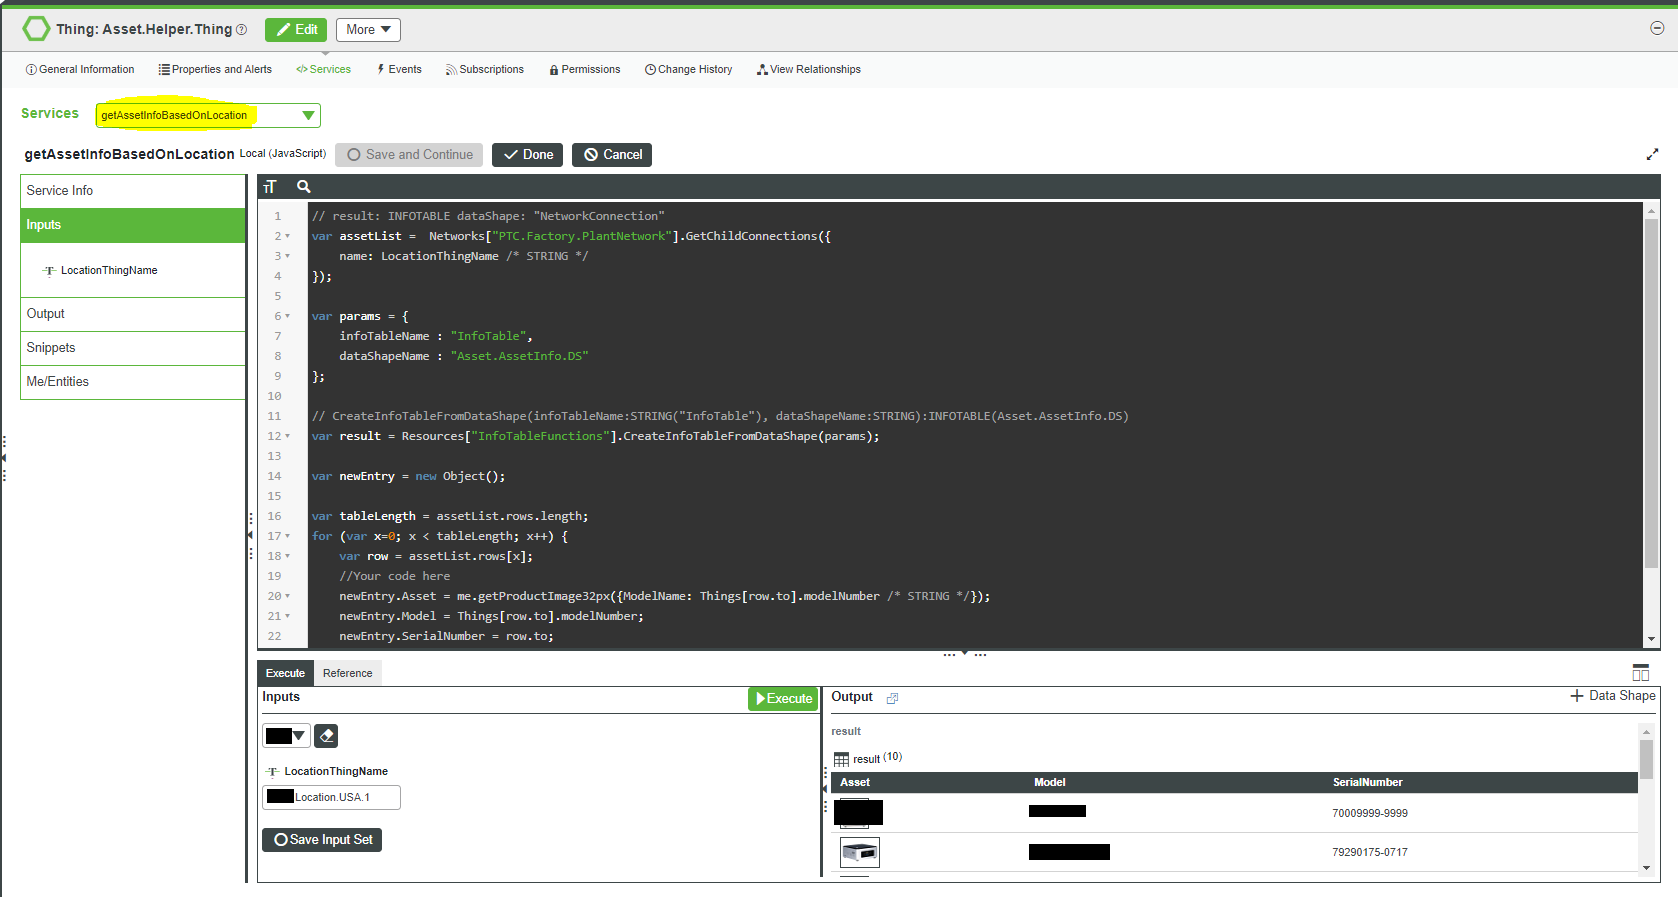Expand the code editor to full screen
This screenshot has width=1678, height=897.
[x=1652, y=154]
